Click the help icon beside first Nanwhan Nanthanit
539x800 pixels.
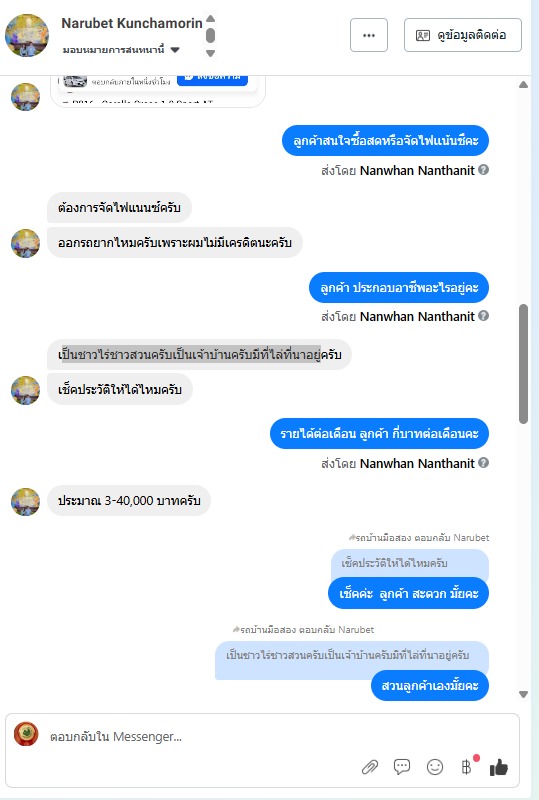pos(483,170)
